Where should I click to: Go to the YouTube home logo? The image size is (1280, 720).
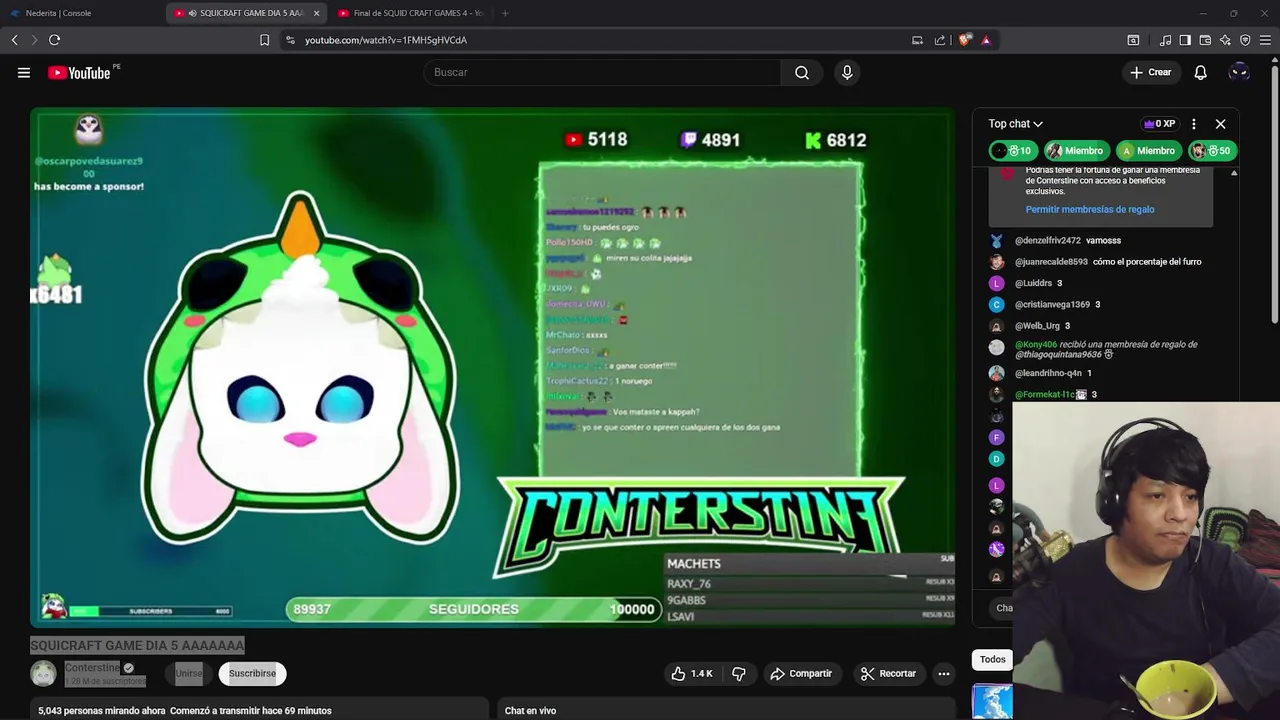pyautogui.click(x=79, y=72)
